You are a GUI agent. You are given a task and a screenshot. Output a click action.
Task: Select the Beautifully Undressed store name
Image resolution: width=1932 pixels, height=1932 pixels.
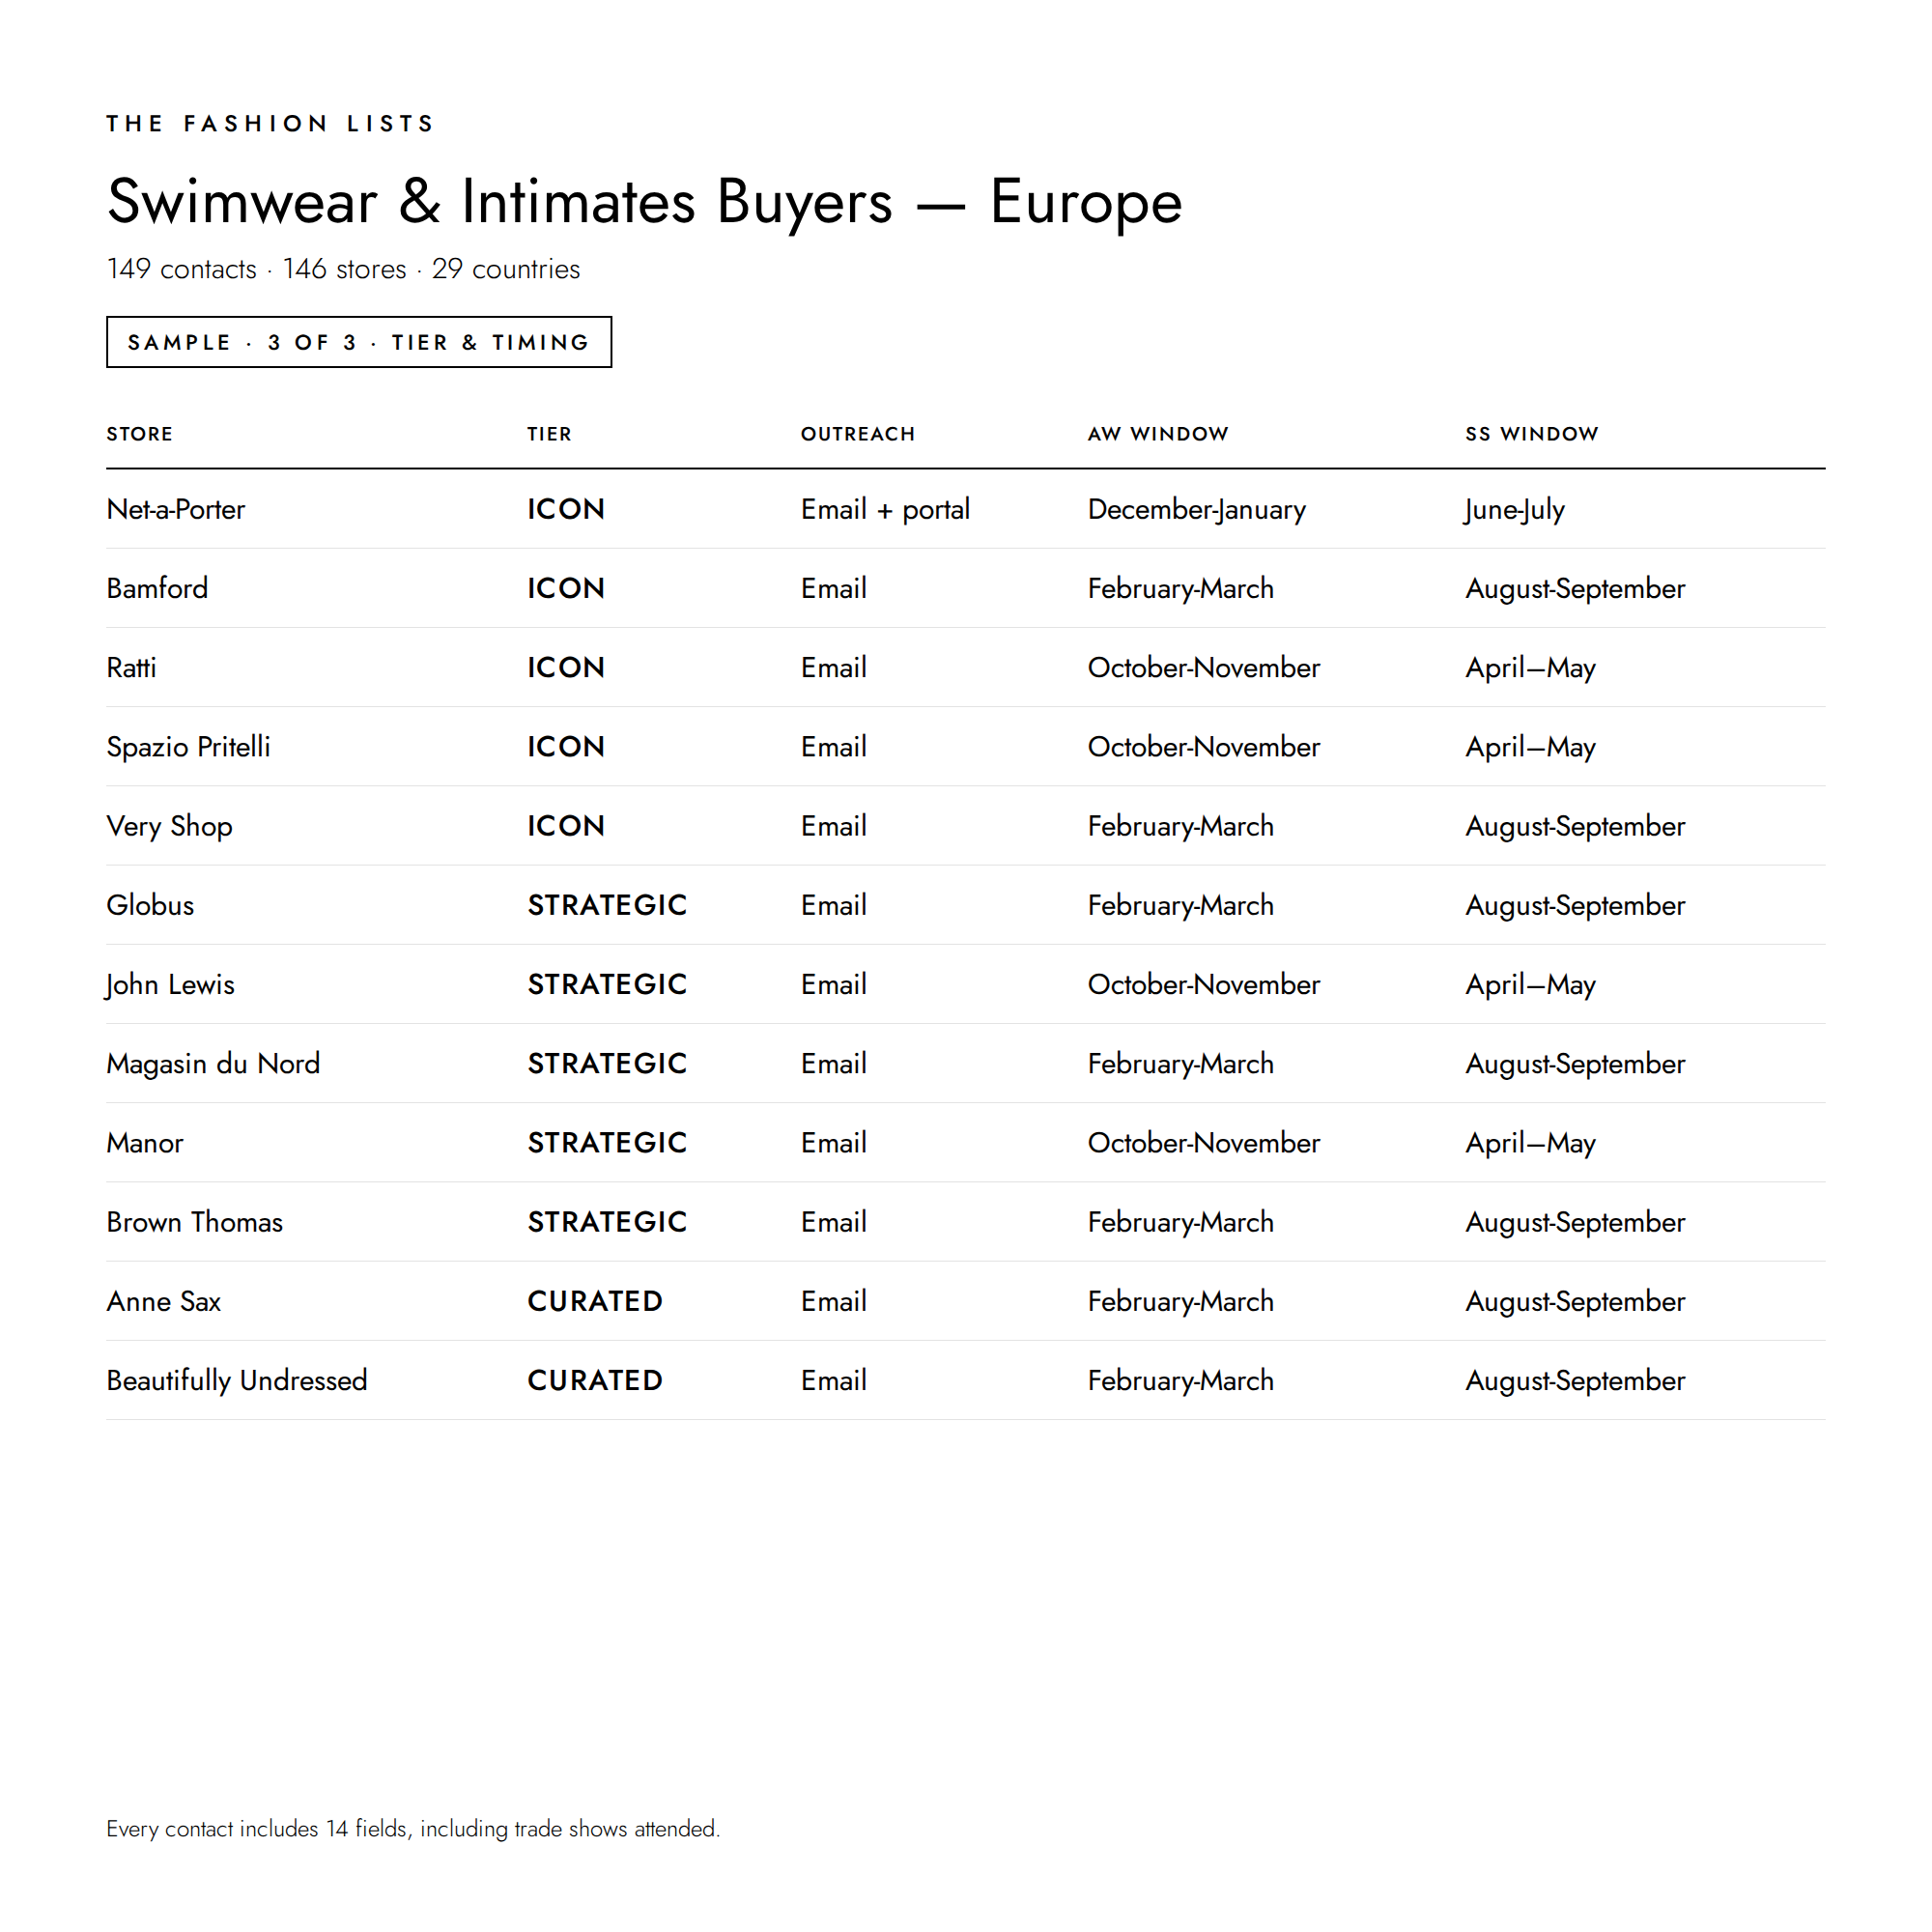[x=237, y=1380]
